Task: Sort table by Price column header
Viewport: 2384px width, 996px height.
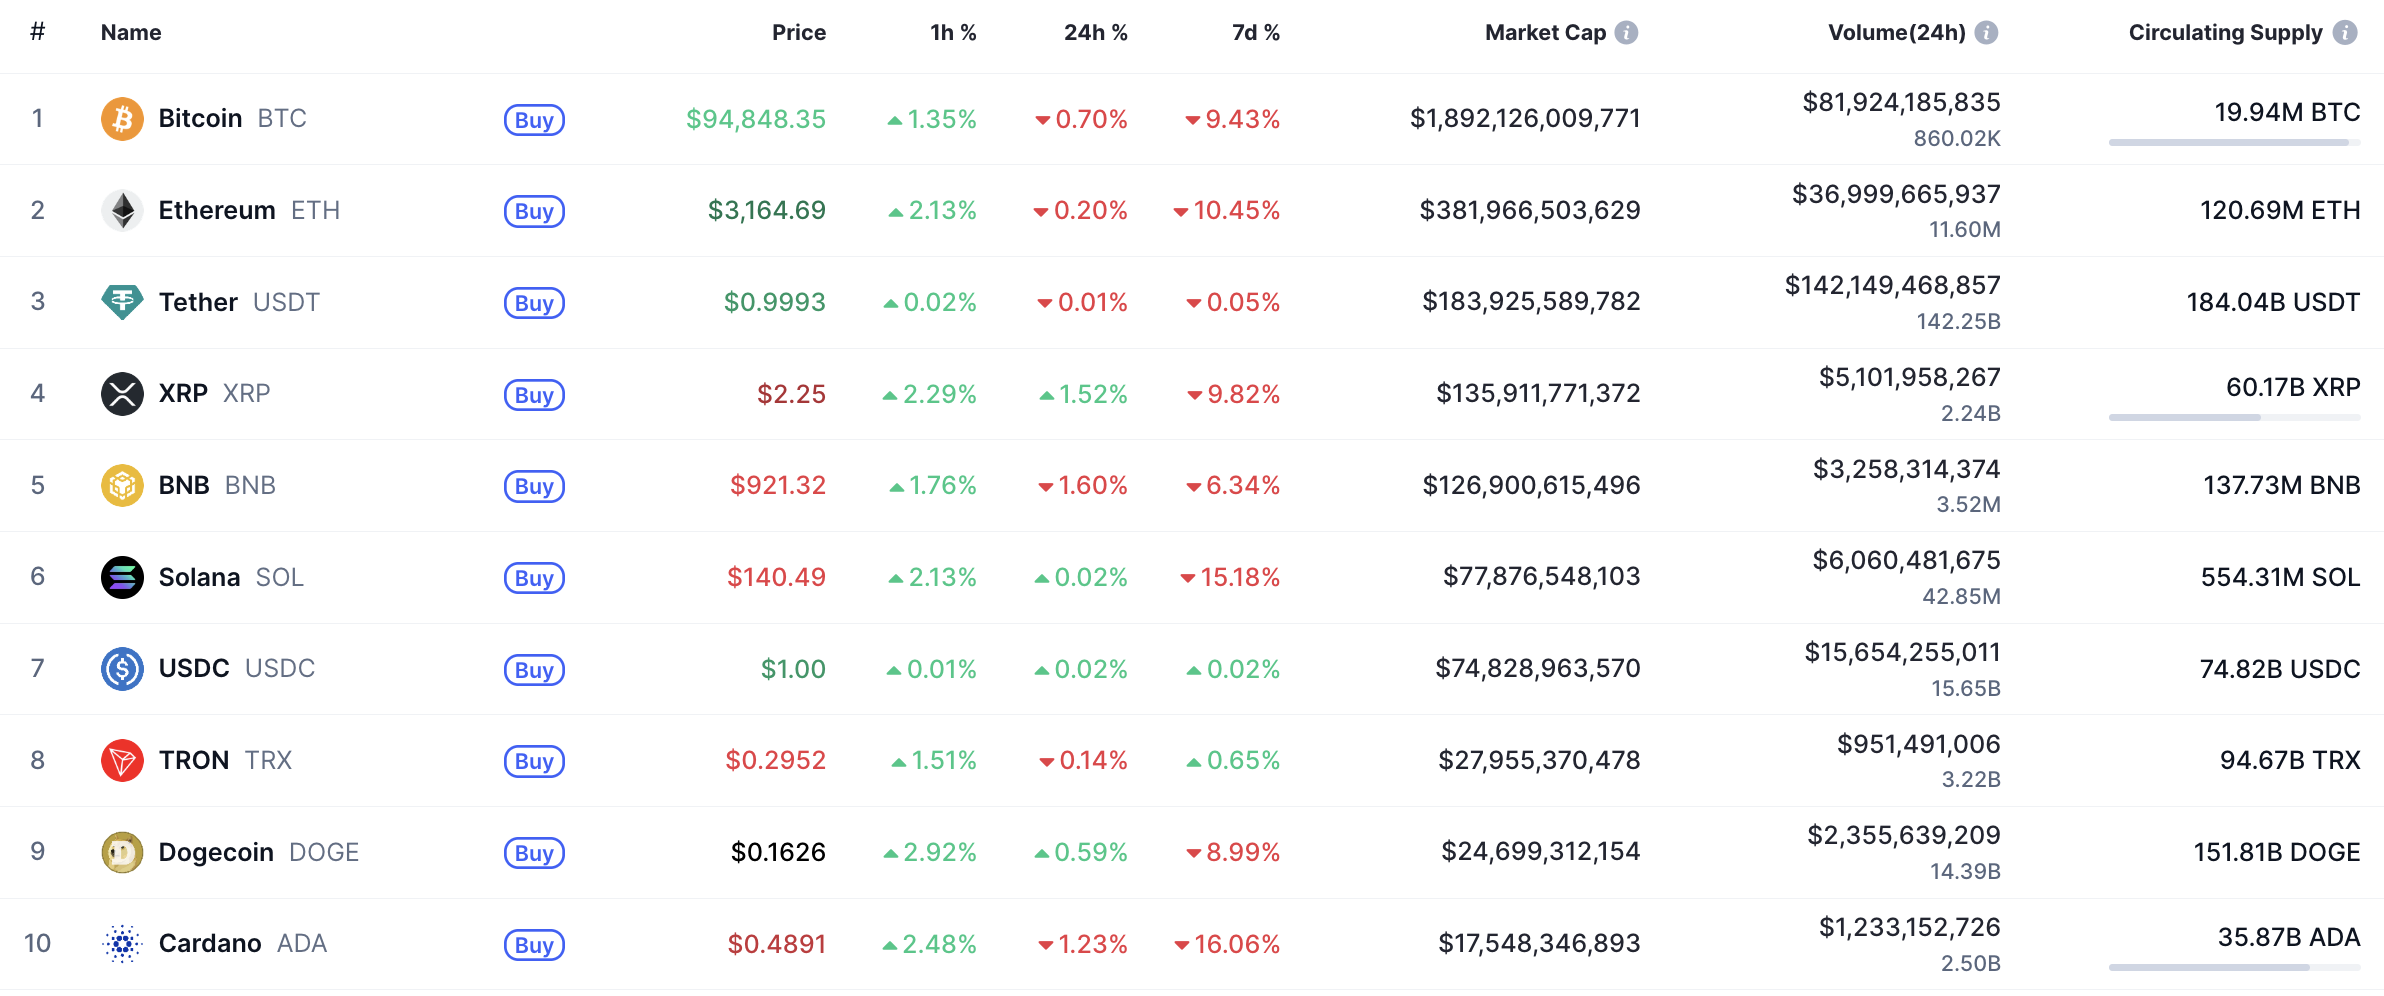Action: 798,33
